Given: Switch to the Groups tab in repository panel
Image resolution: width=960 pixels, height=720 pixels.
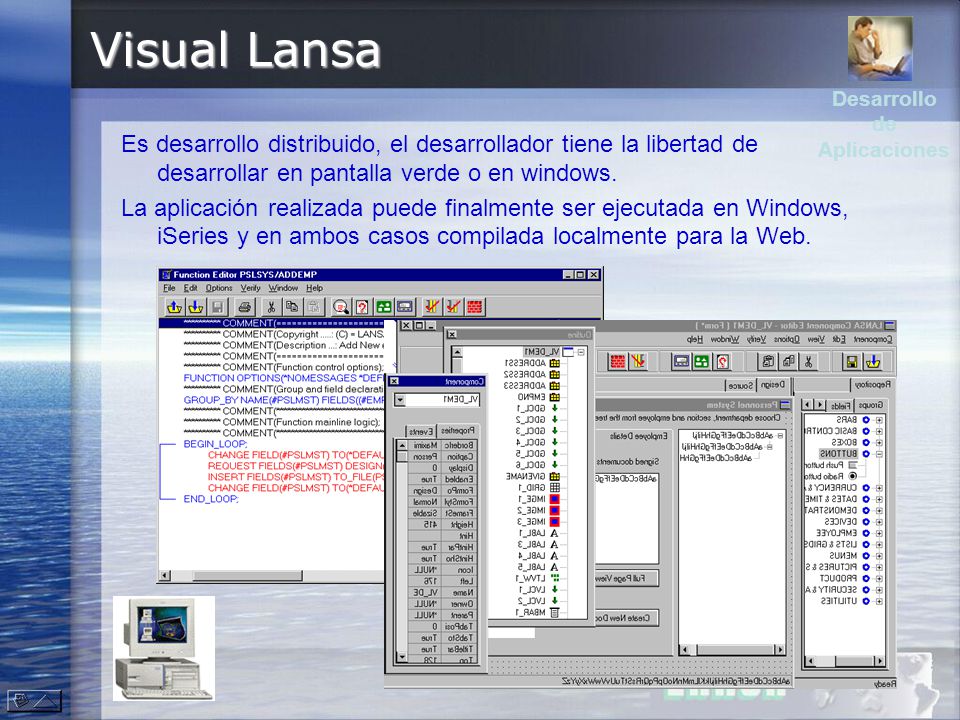Looking at the screenshot, I should pyautogui.click(x=871, y=405).
